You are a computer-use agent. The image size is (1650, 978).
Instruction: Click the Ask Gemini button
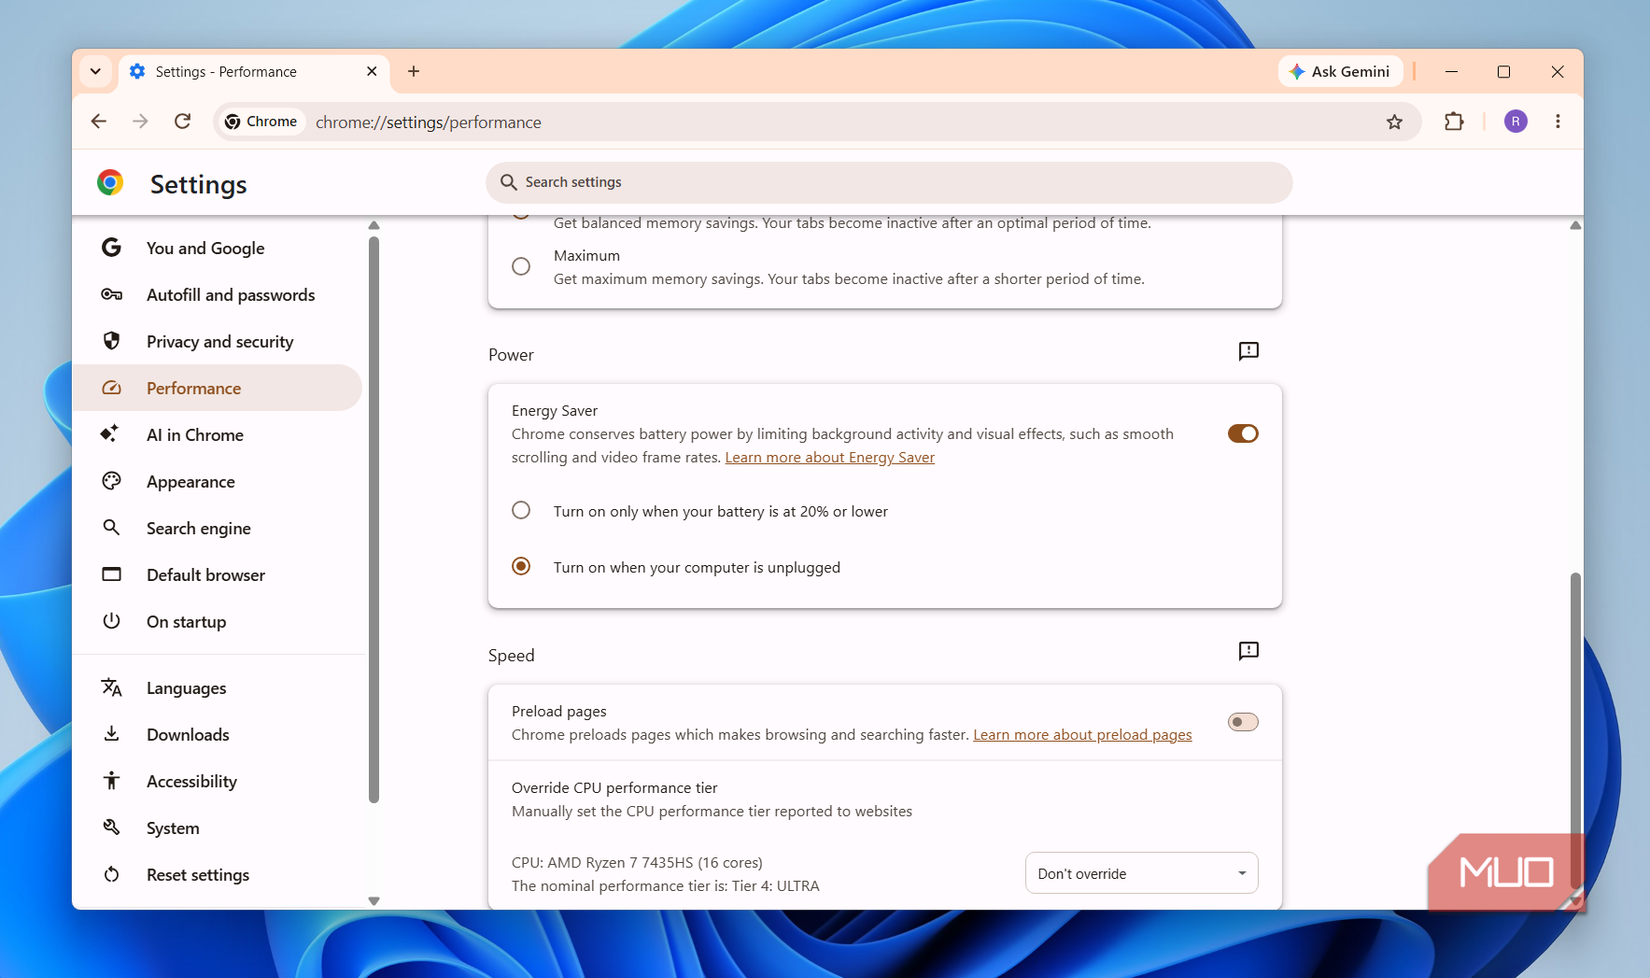pos(1340,72)
